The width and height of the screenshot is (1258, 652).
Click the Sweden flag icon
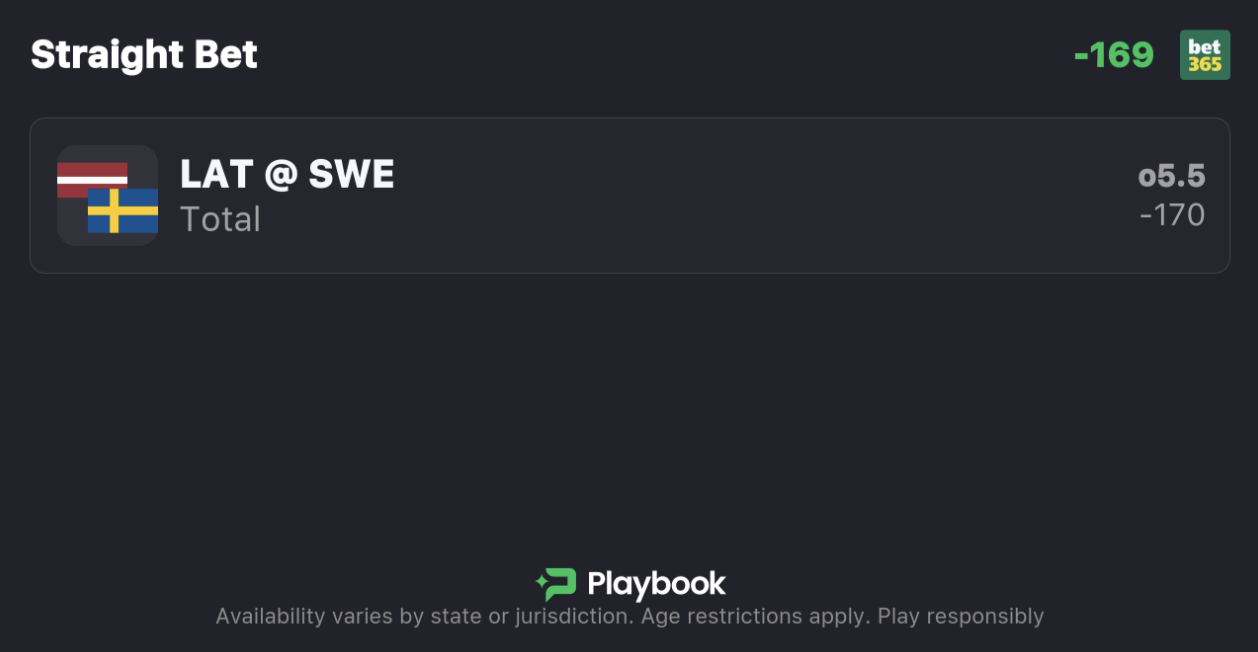click(x=124, y=211)
